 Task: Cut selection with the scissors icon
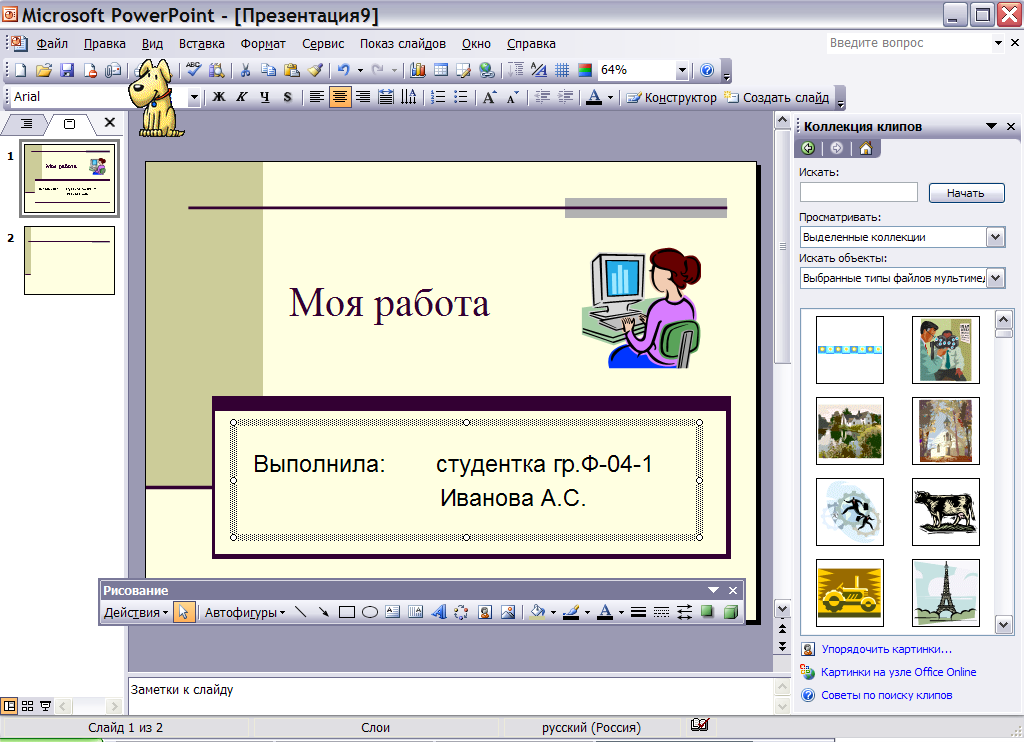point(245,70)
